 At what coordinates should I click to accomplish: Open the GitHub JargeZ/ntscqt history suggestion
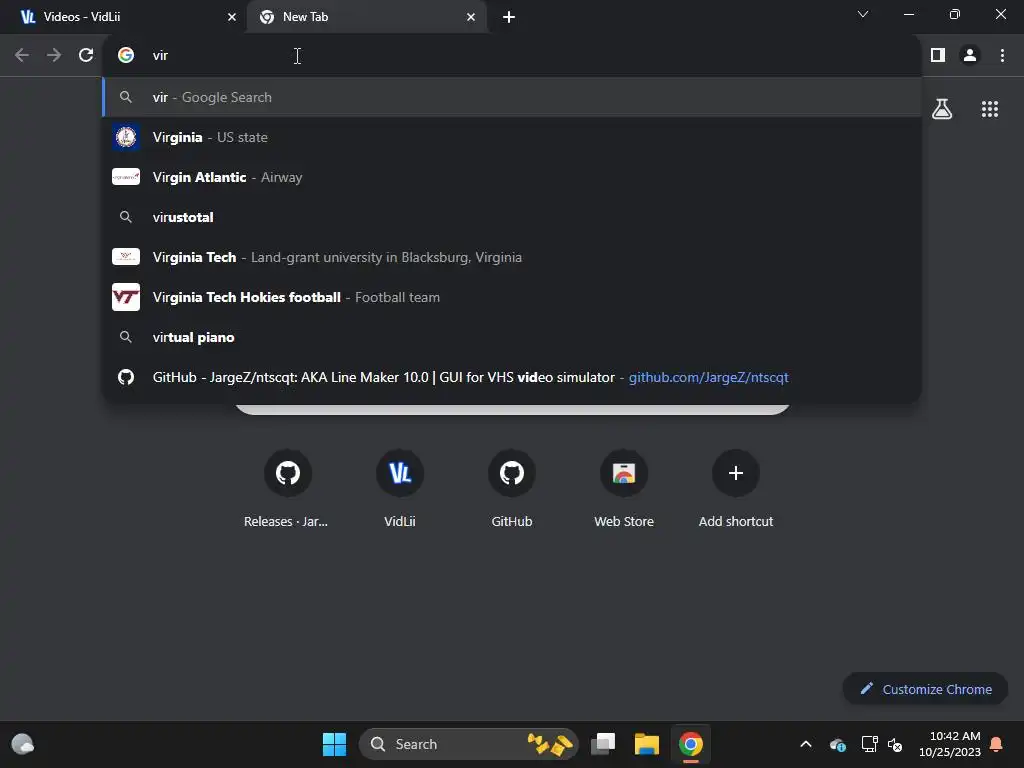tap(512, 377)
